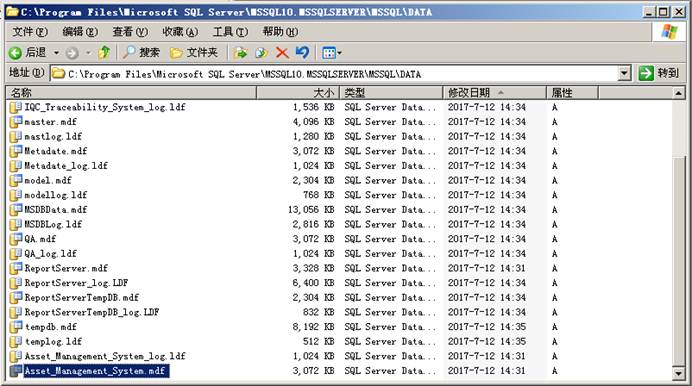Sort by the 名称 column header
Image resolution: width=692 pixels, height=386 pixels.
131,93
